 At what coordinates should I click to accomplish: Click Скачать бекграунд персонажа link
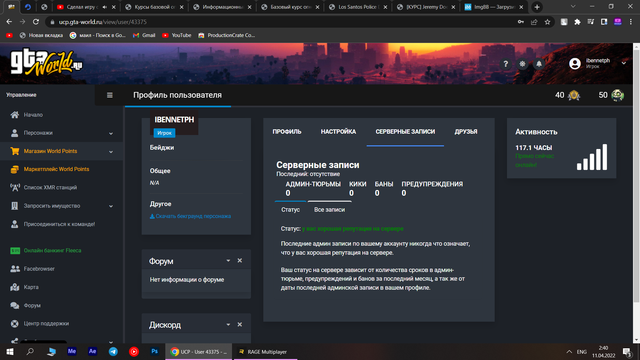[190, 216]
